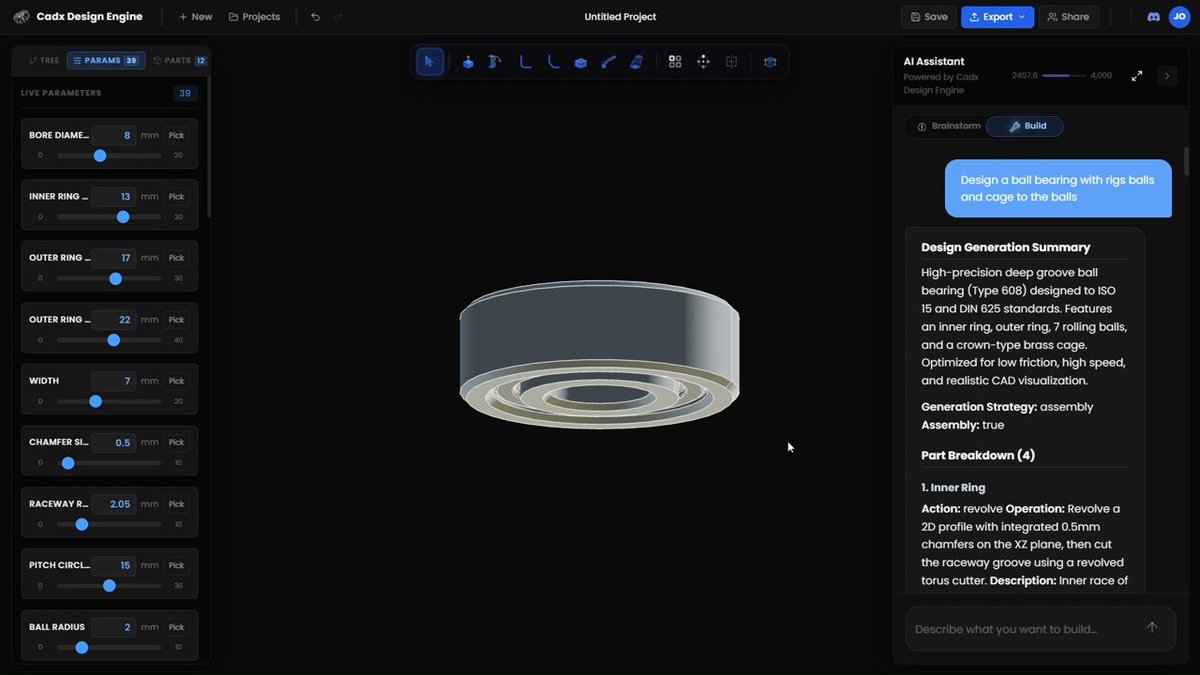
Task: Open the Projects menu
Action: tap(254, 17)
